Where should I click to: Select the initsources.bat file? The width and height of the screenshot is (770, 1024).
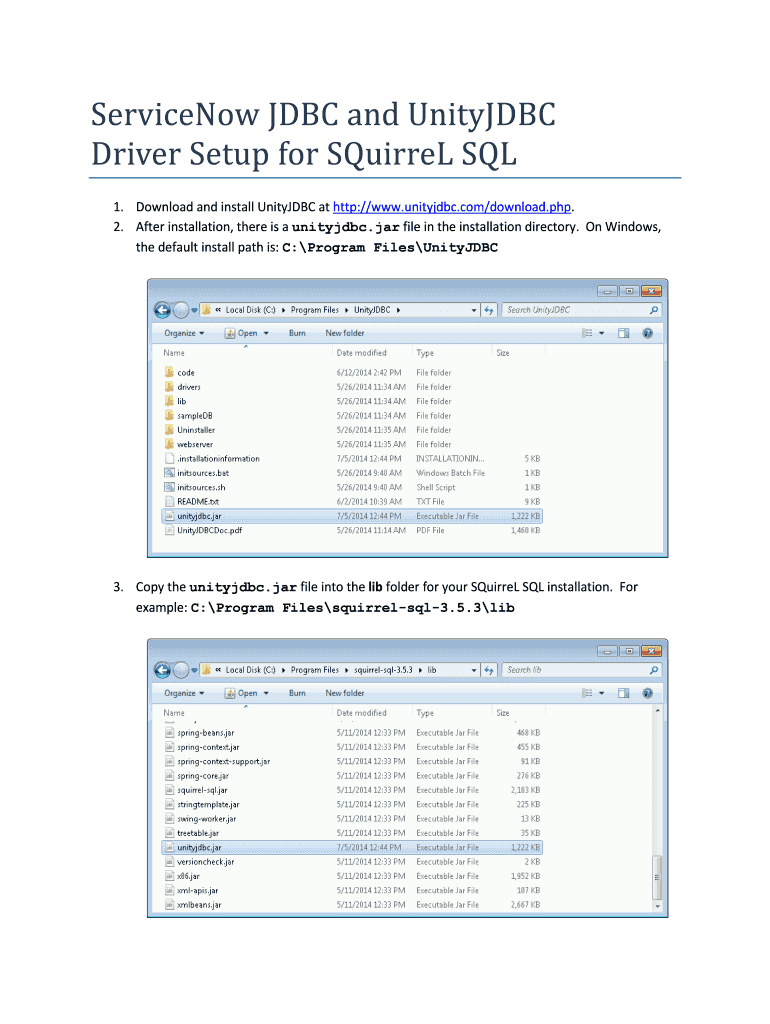pyautogui.click(x=202, y=473)
